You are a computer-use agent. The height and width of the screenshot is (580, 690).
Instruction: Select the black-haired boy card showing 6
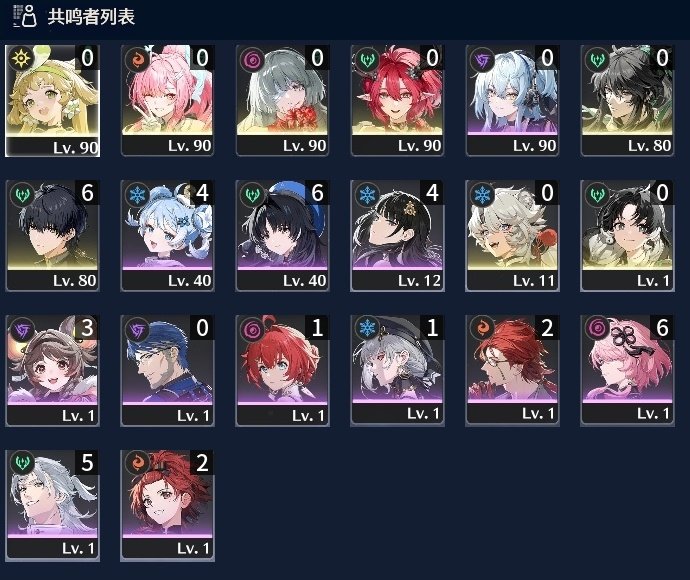click(52, 235)
